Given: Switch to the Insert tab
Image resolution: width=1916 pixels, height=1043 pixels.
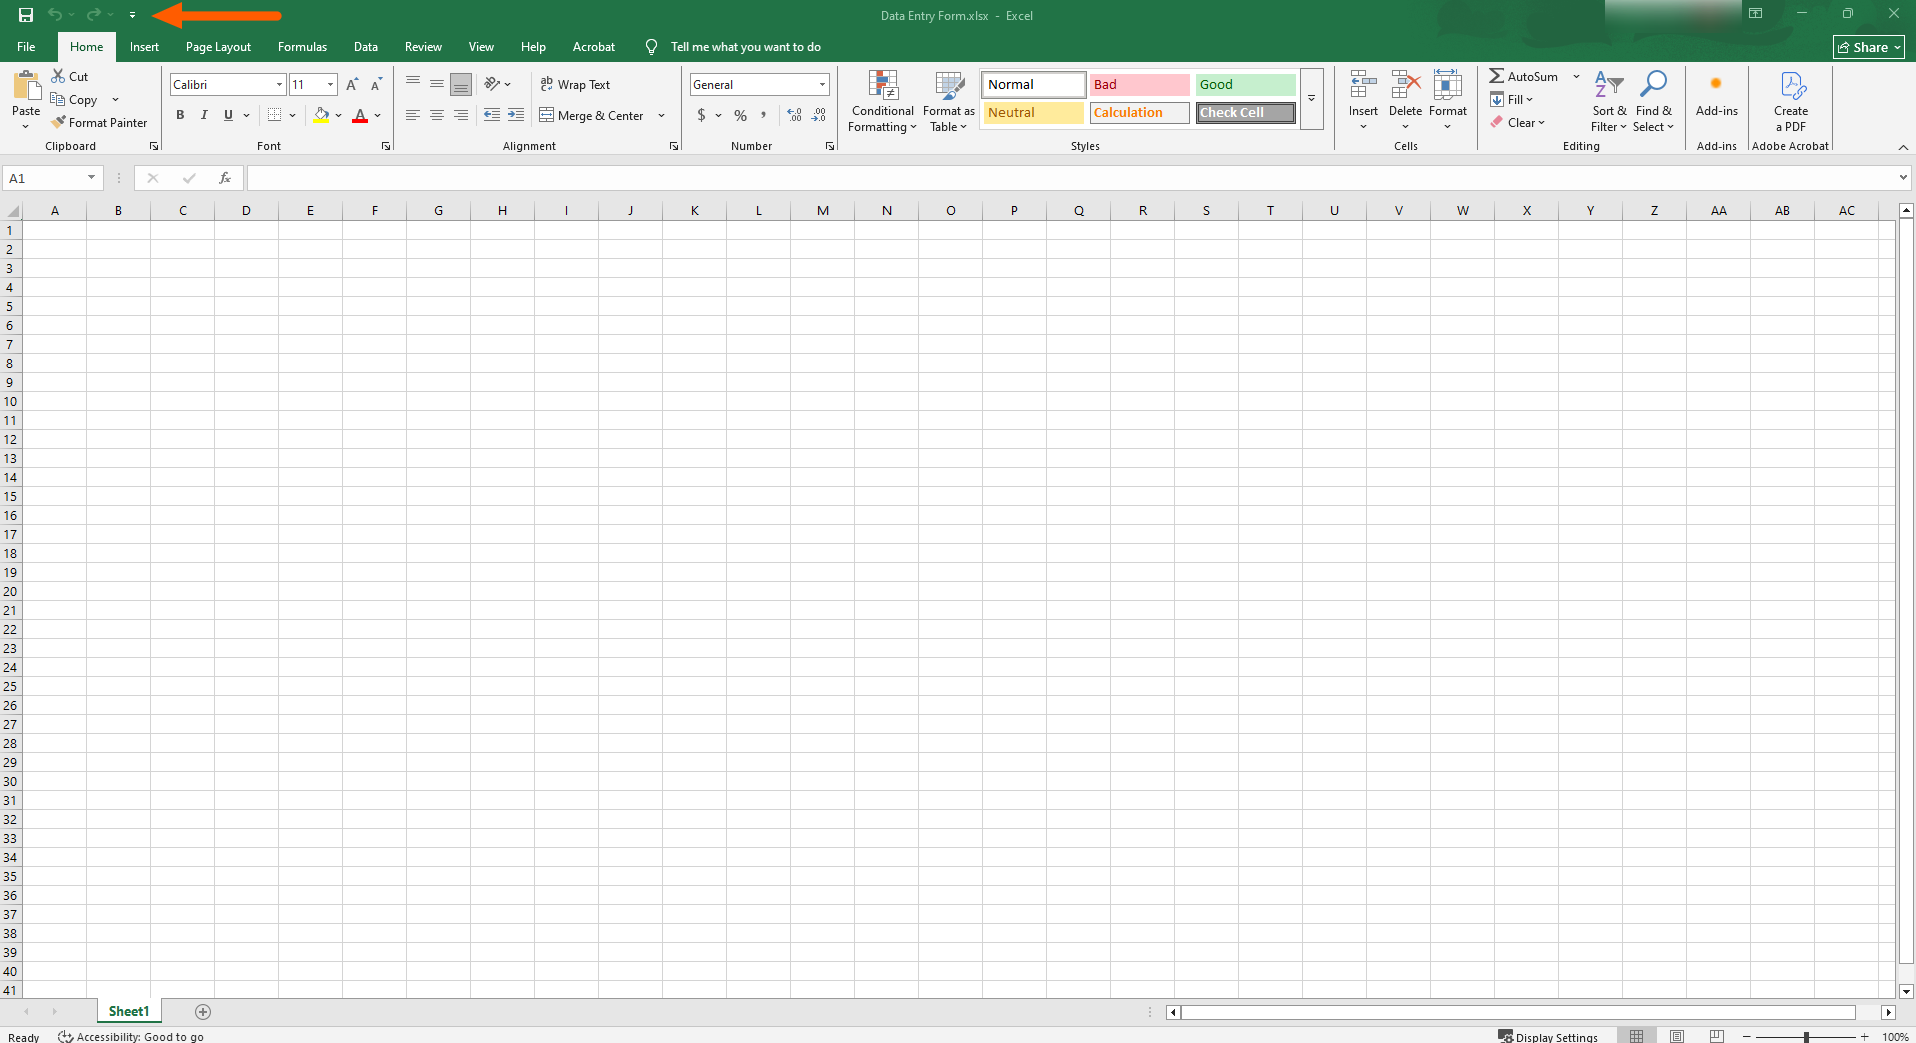Looking at the screenshot, I should coord(144,47).
